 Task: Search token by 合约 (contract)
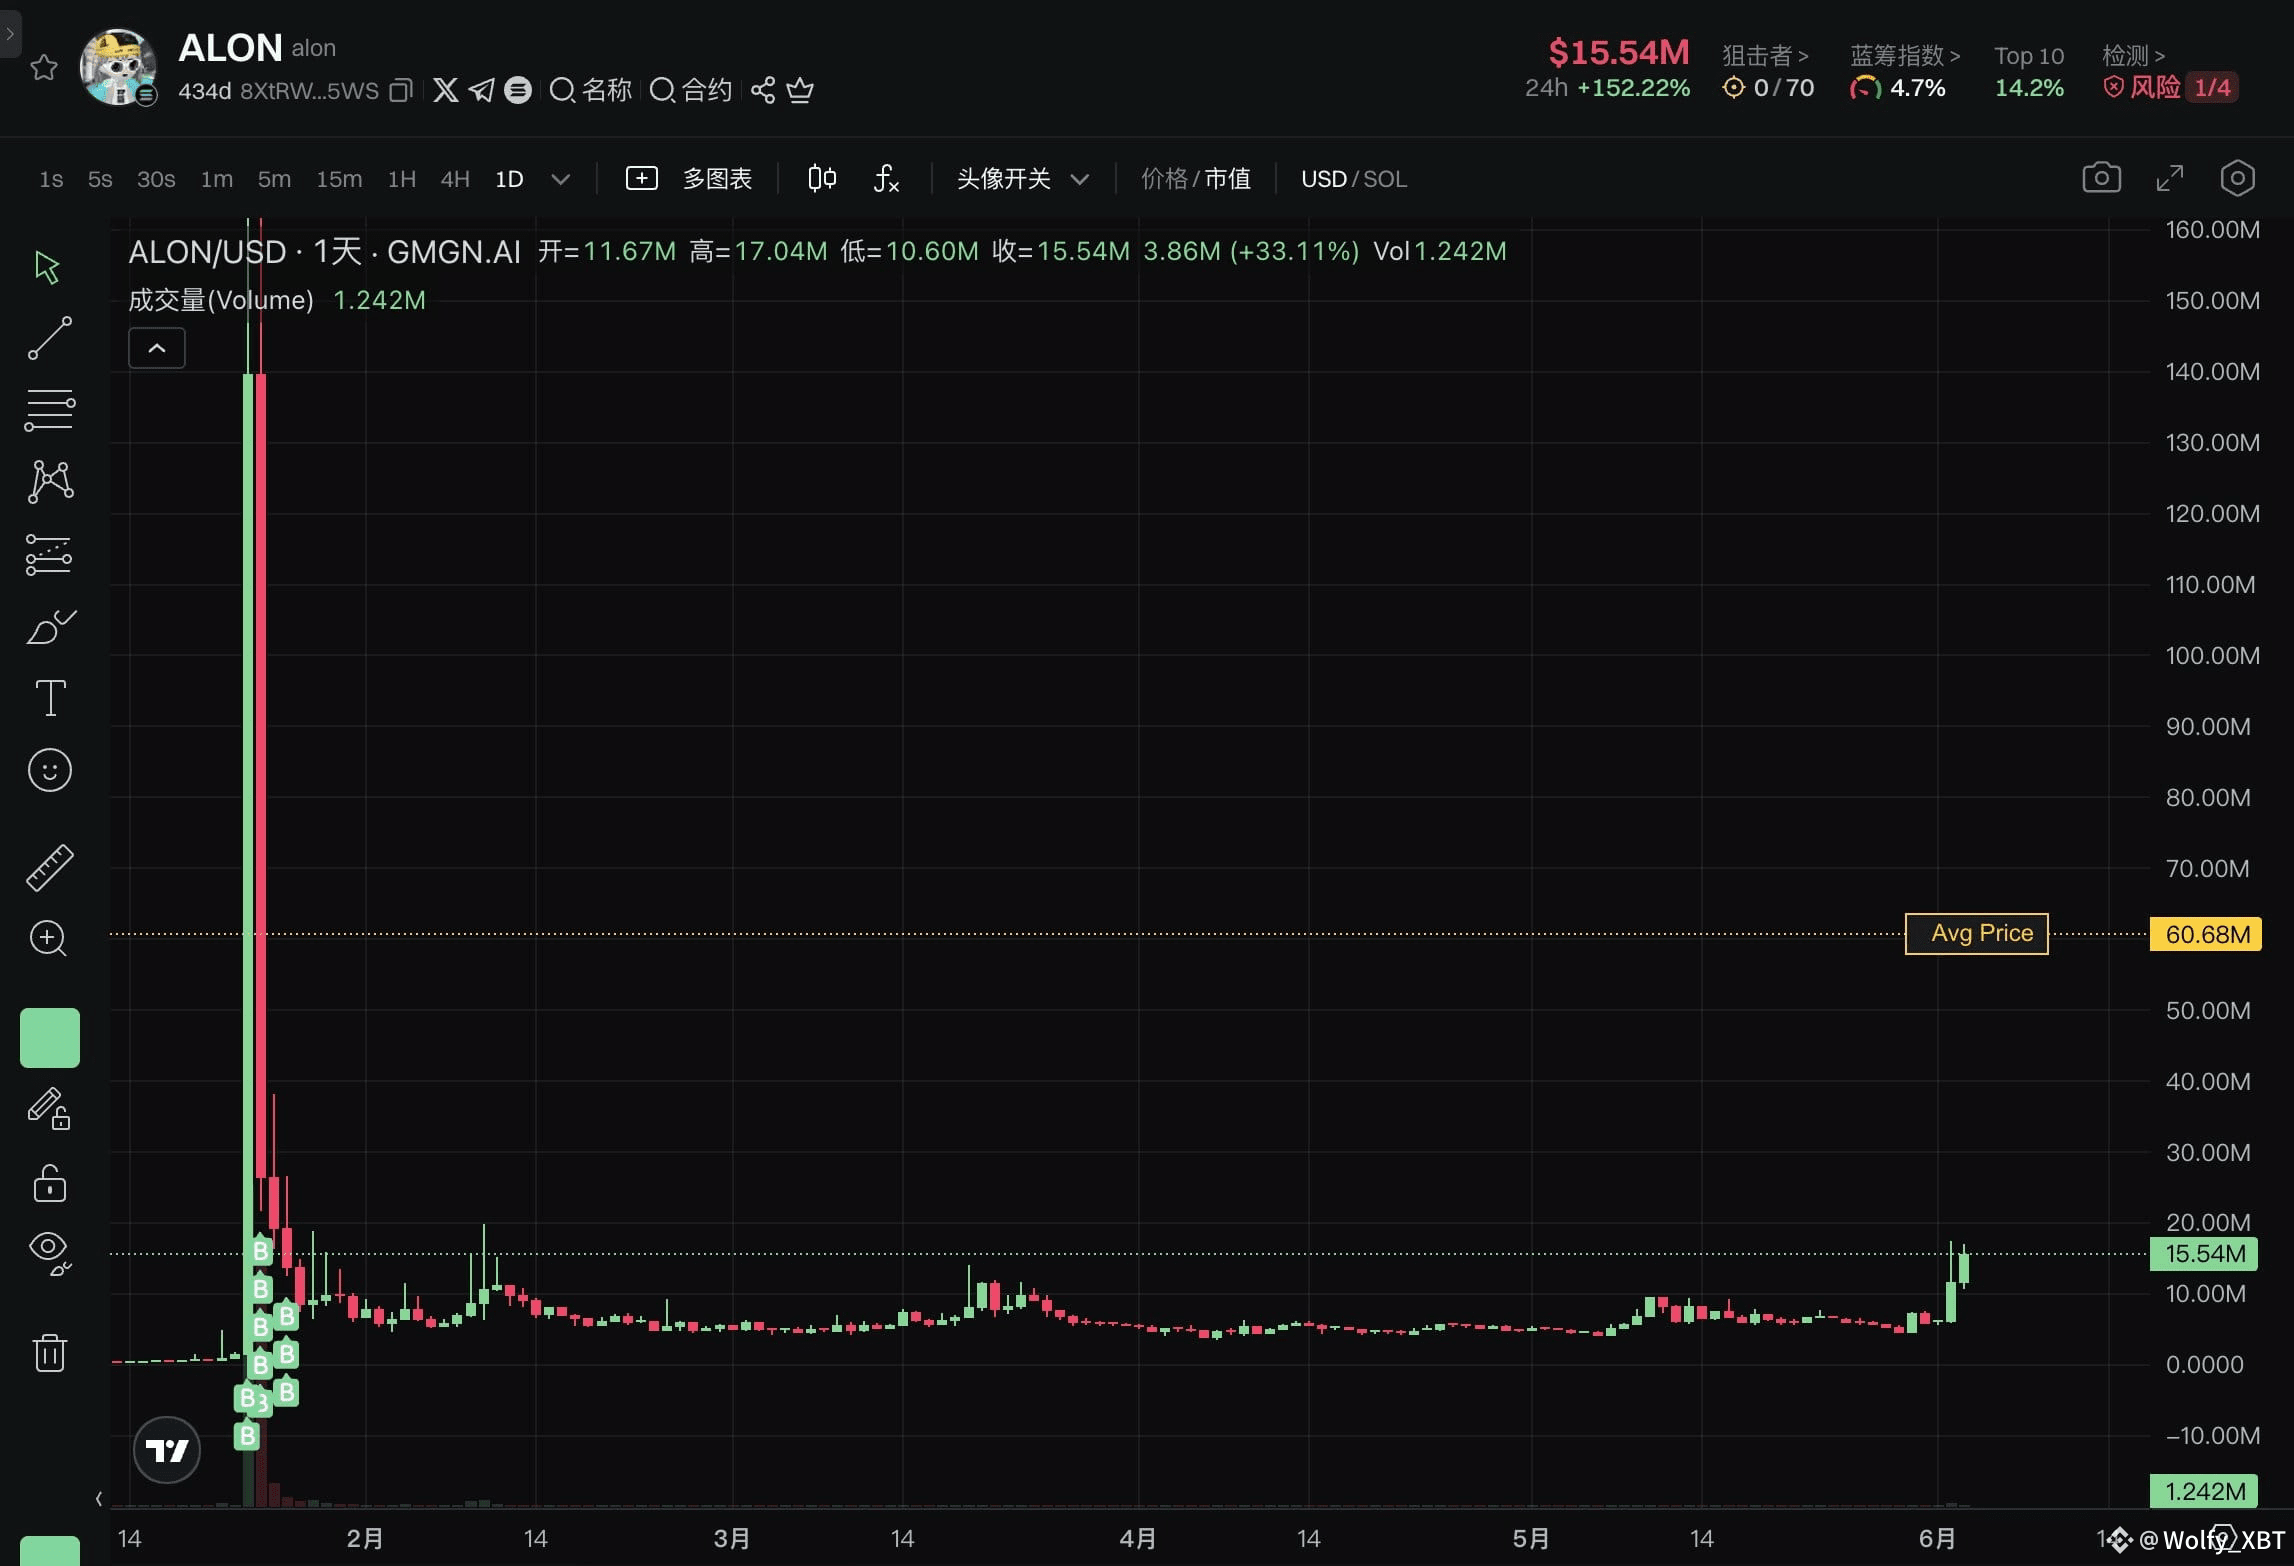coord(691,90)
